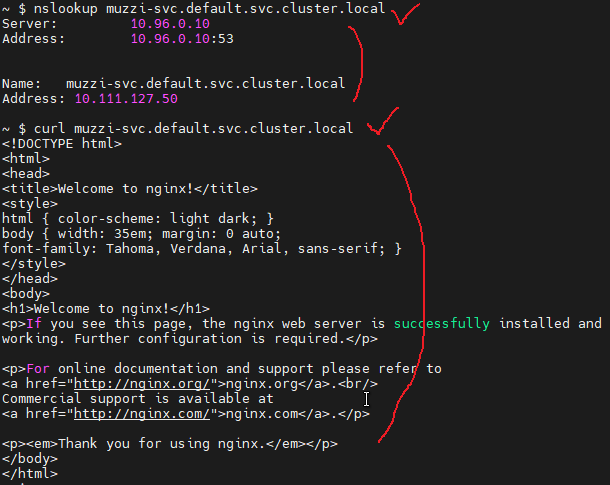Click the opening <style> tag line

[30, 204]
